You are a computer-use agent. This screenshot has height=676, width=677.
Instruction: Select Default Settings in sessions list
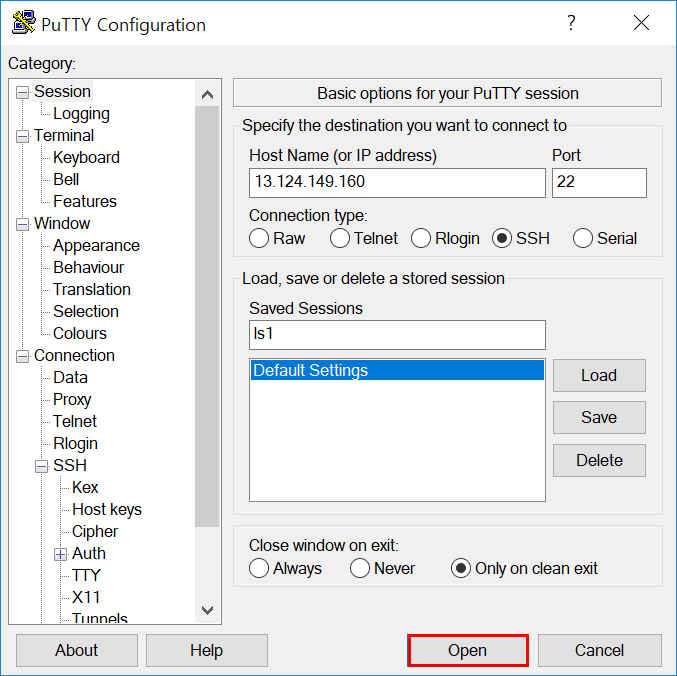[x=397, y=370]
